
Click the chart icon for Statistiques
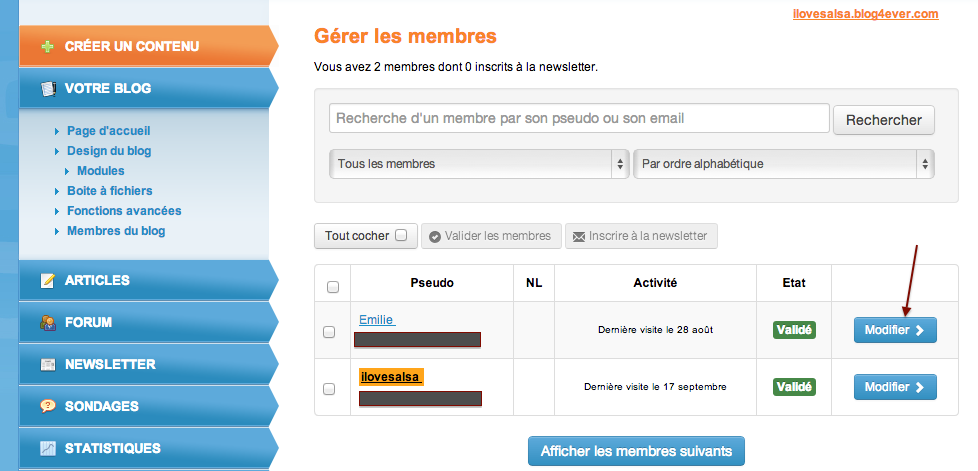click(x=48, y=448)
